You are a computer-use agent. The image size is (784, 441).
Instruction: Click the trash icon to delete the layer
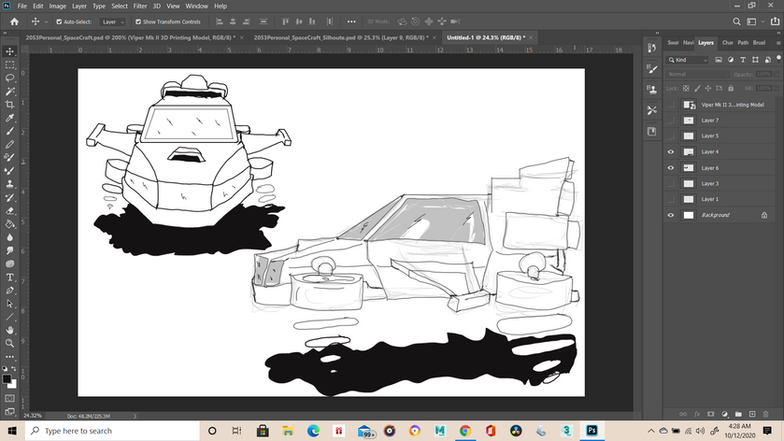tap(767, 414)
